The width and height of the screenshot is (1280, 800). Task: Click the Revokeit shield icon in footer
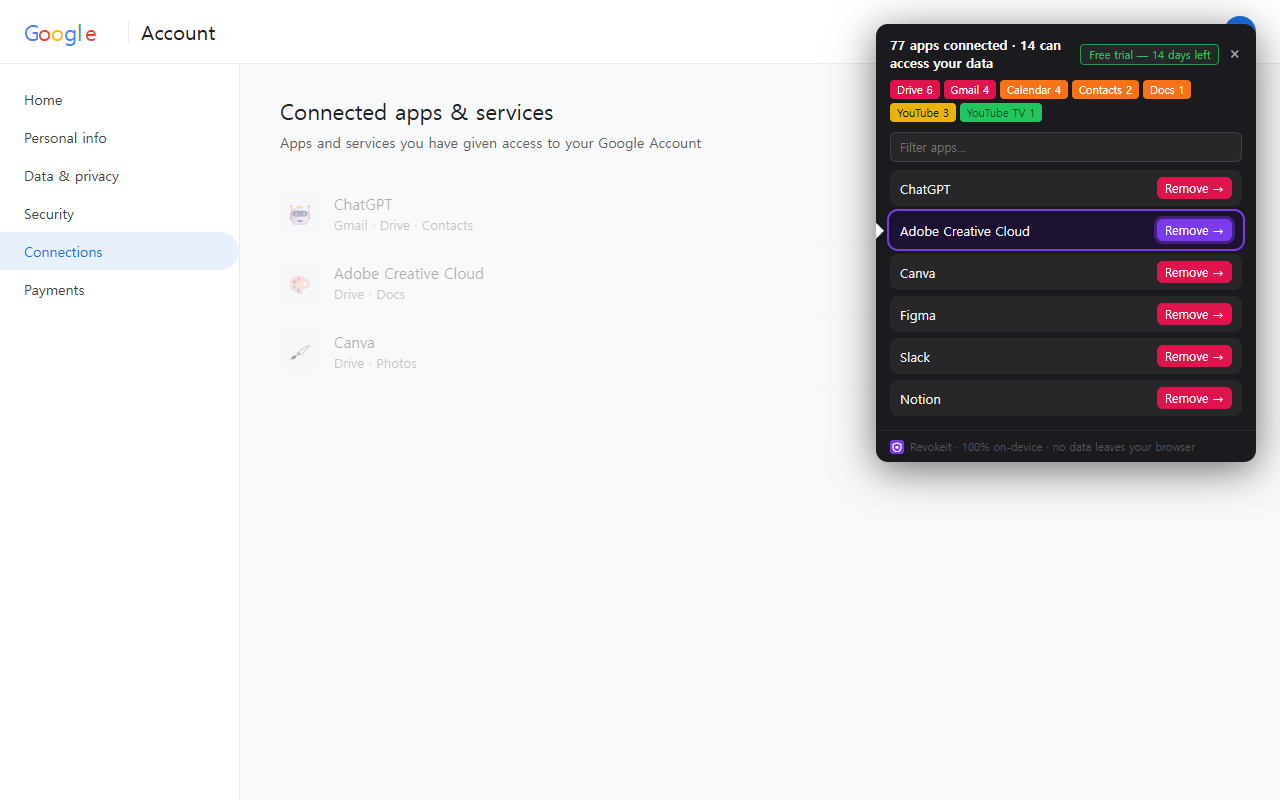897,447
